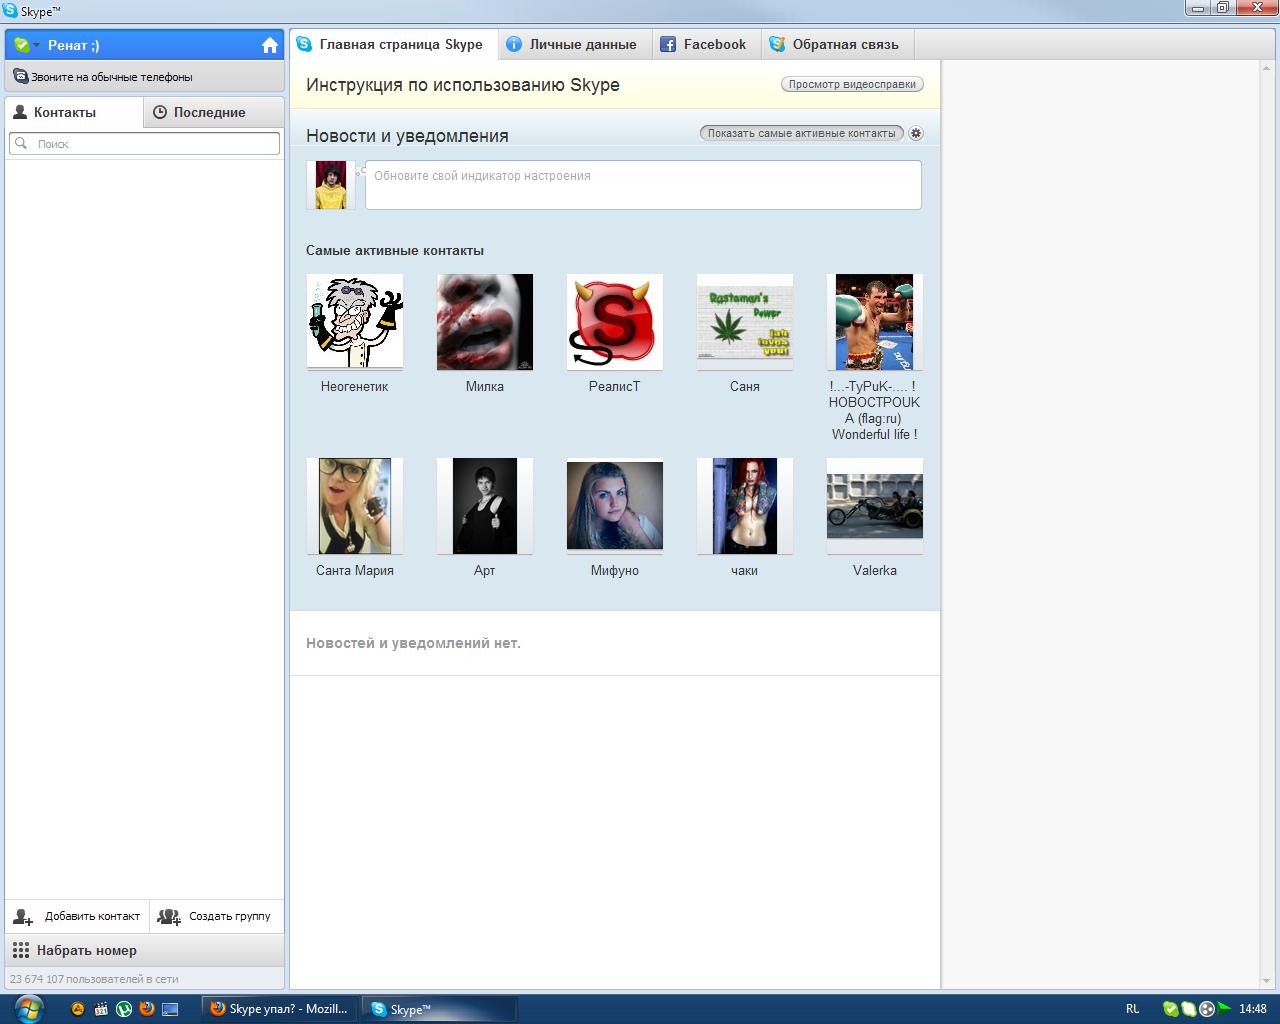Click the Show Desktop quick launch icon

[x=170, y=1009]
